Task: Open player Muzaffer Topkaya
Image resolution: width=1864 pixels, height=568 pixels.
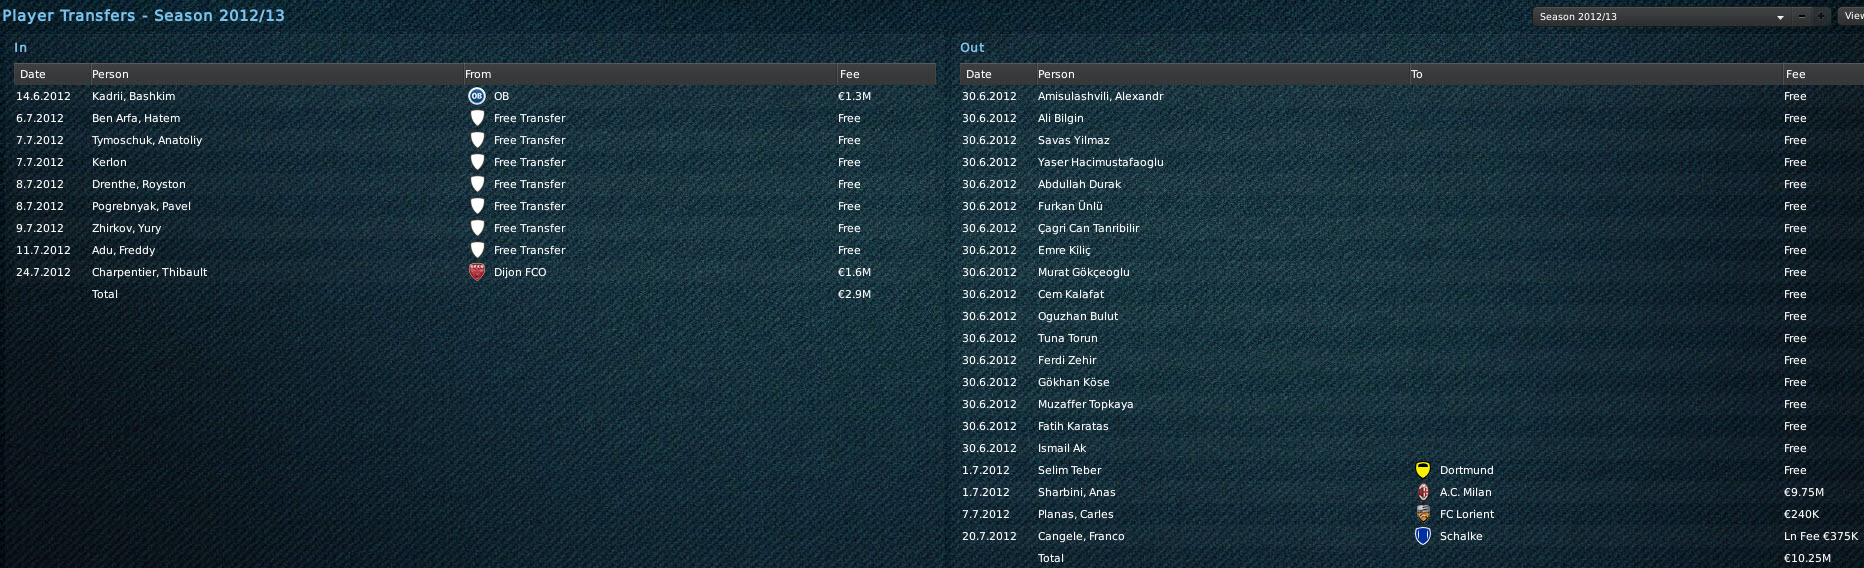Action: [1086, 404]
